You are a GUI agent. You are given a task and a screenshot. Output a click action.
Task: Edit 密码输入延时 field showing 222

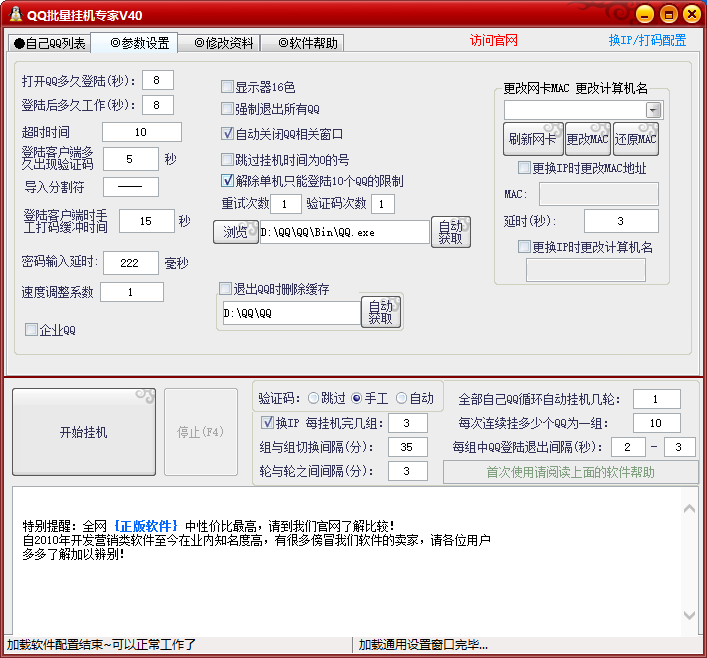coord(131,263)
